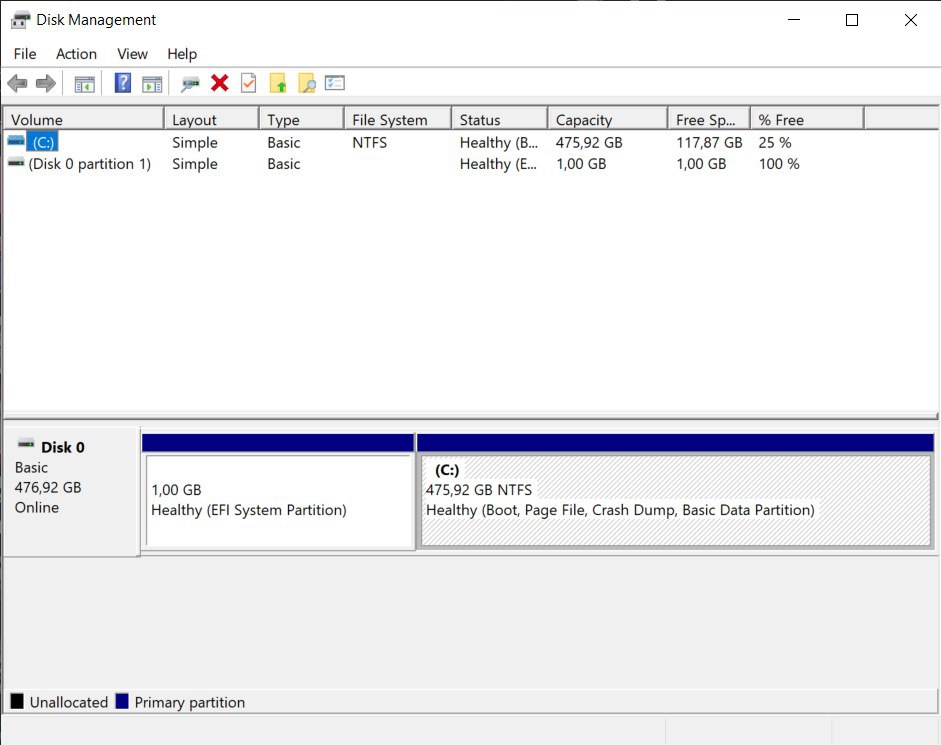Select the (C:) volume in the list
Screen dimensions: 941x745
click(x=43, y=142)
